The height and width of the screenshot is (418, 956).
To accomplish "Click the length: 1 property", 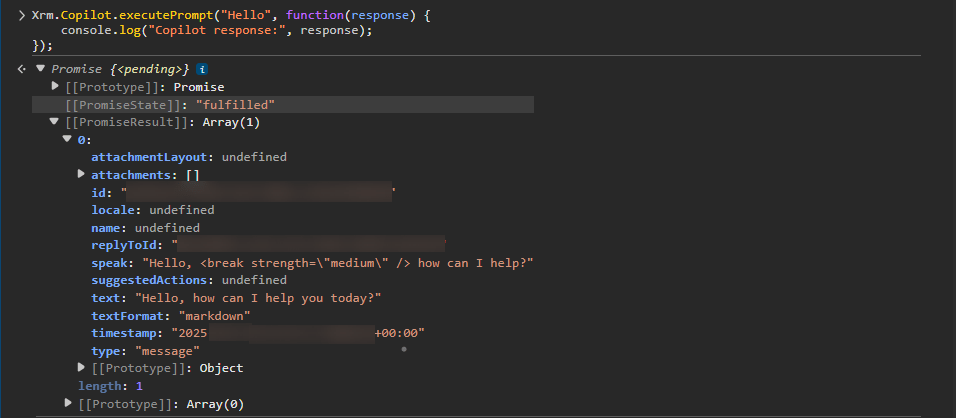I will click(x=111, y=386).
